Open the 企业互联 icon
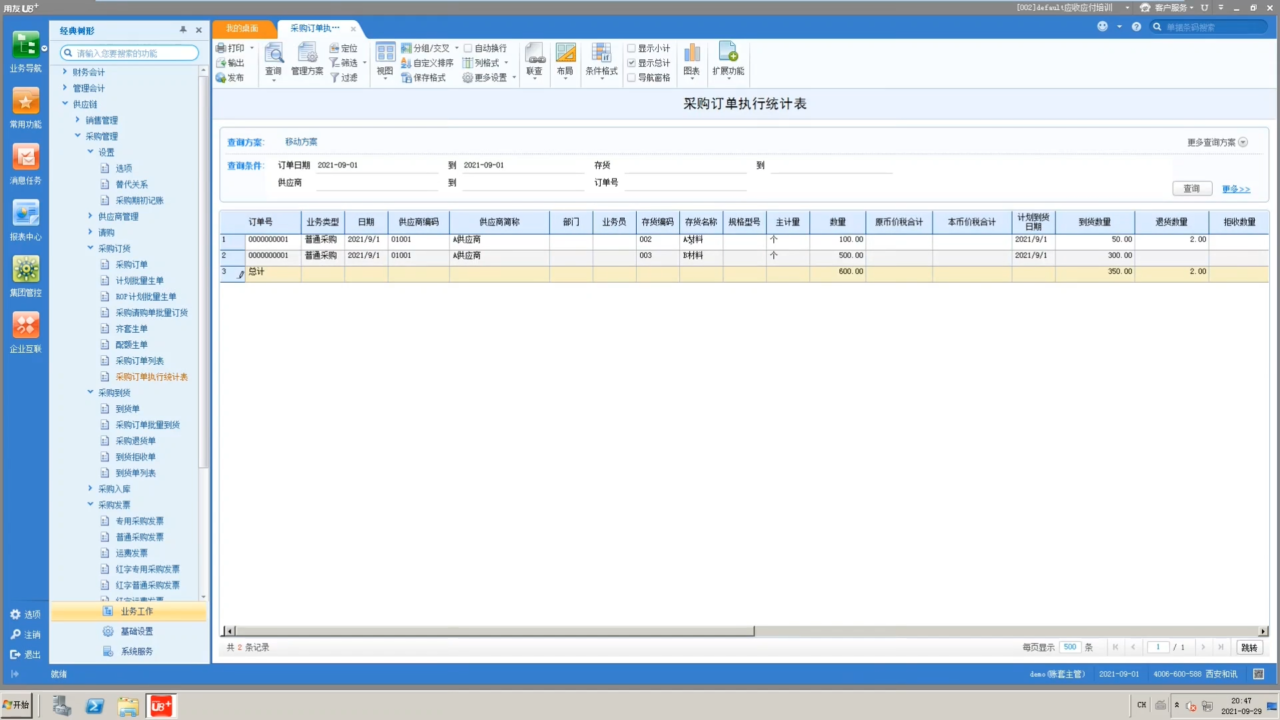This screenshot has width=1280, height=720. 26,325
